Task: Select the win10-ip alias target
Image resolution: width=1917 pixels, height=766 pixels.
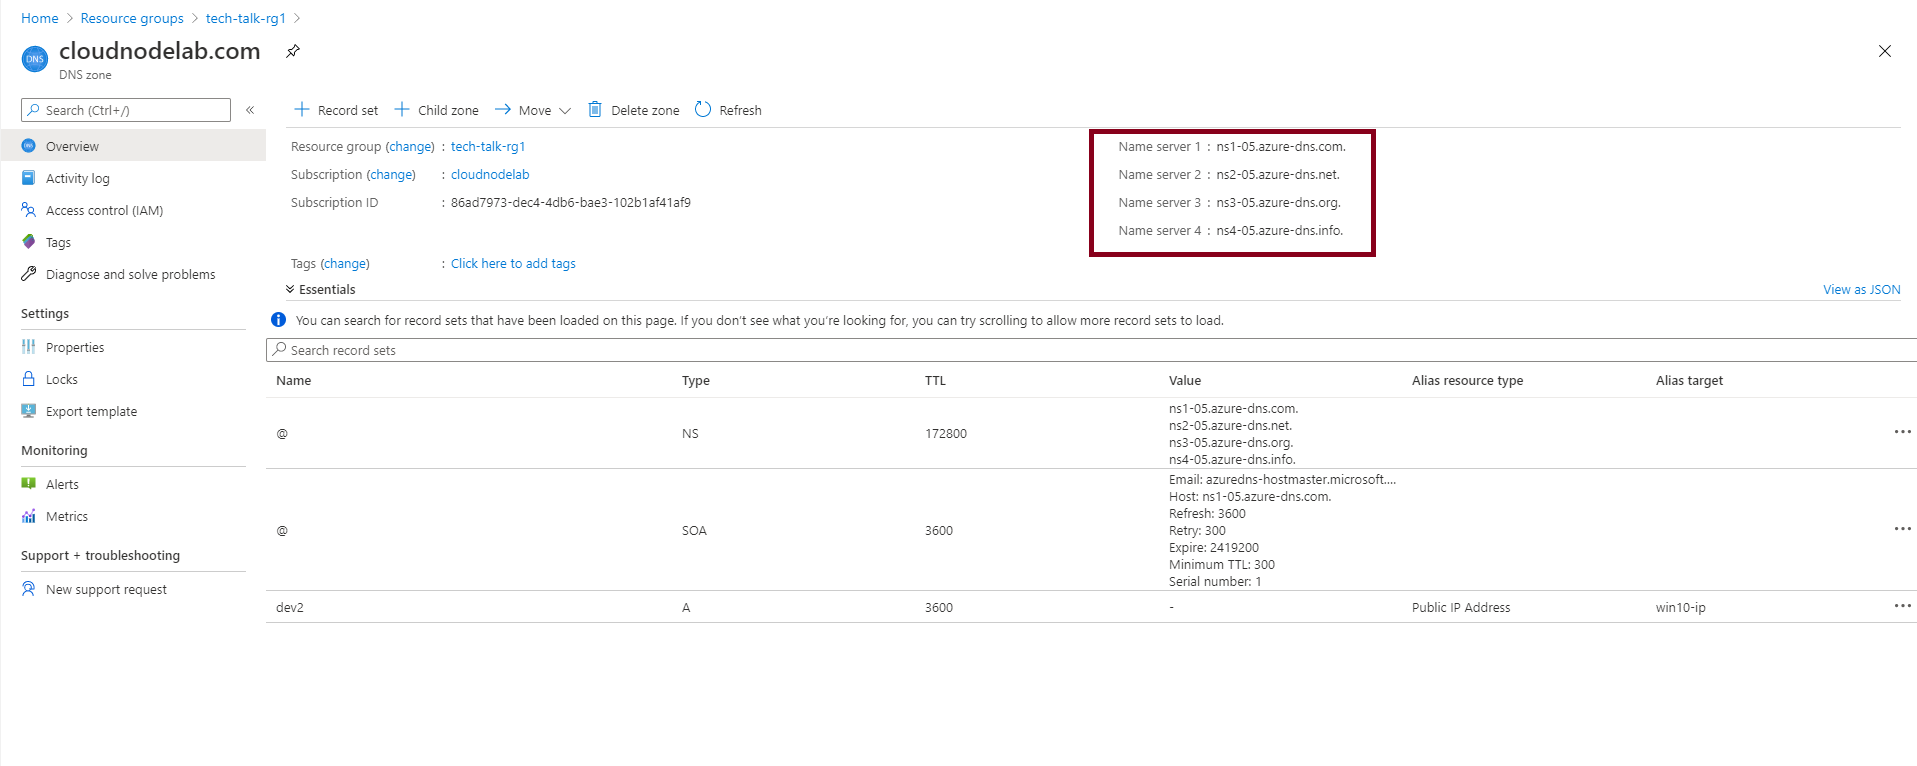Action: pos(1681,607)
